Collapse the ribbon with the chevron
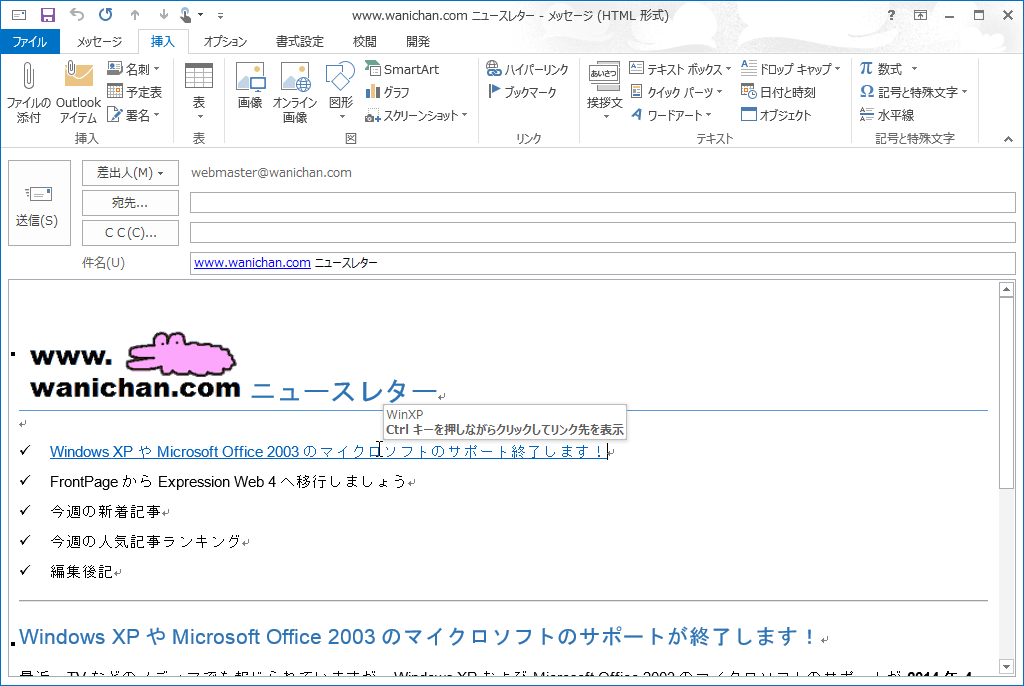The height and width of the screenshot is (686, 1024). (x=1008, y=139)
